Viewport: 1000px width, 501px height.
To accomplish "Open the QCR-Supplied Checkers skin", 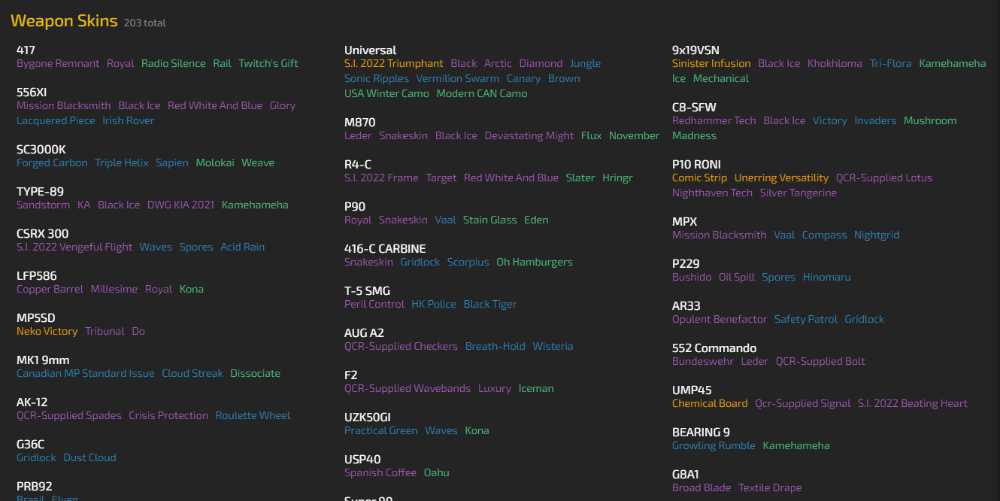I will click(x=401, y=347).
